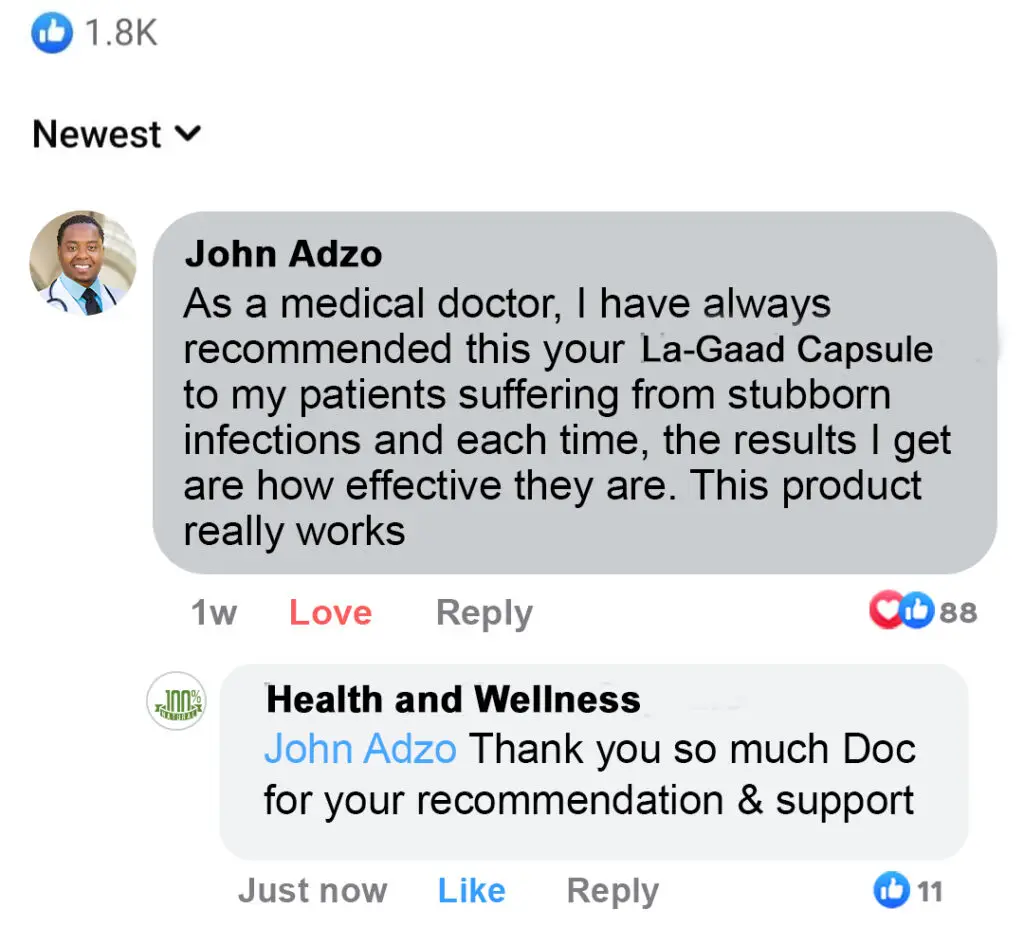Click the Just now timestamp
The height and width of the screenshot is (927, 1024).
[312, 890]
